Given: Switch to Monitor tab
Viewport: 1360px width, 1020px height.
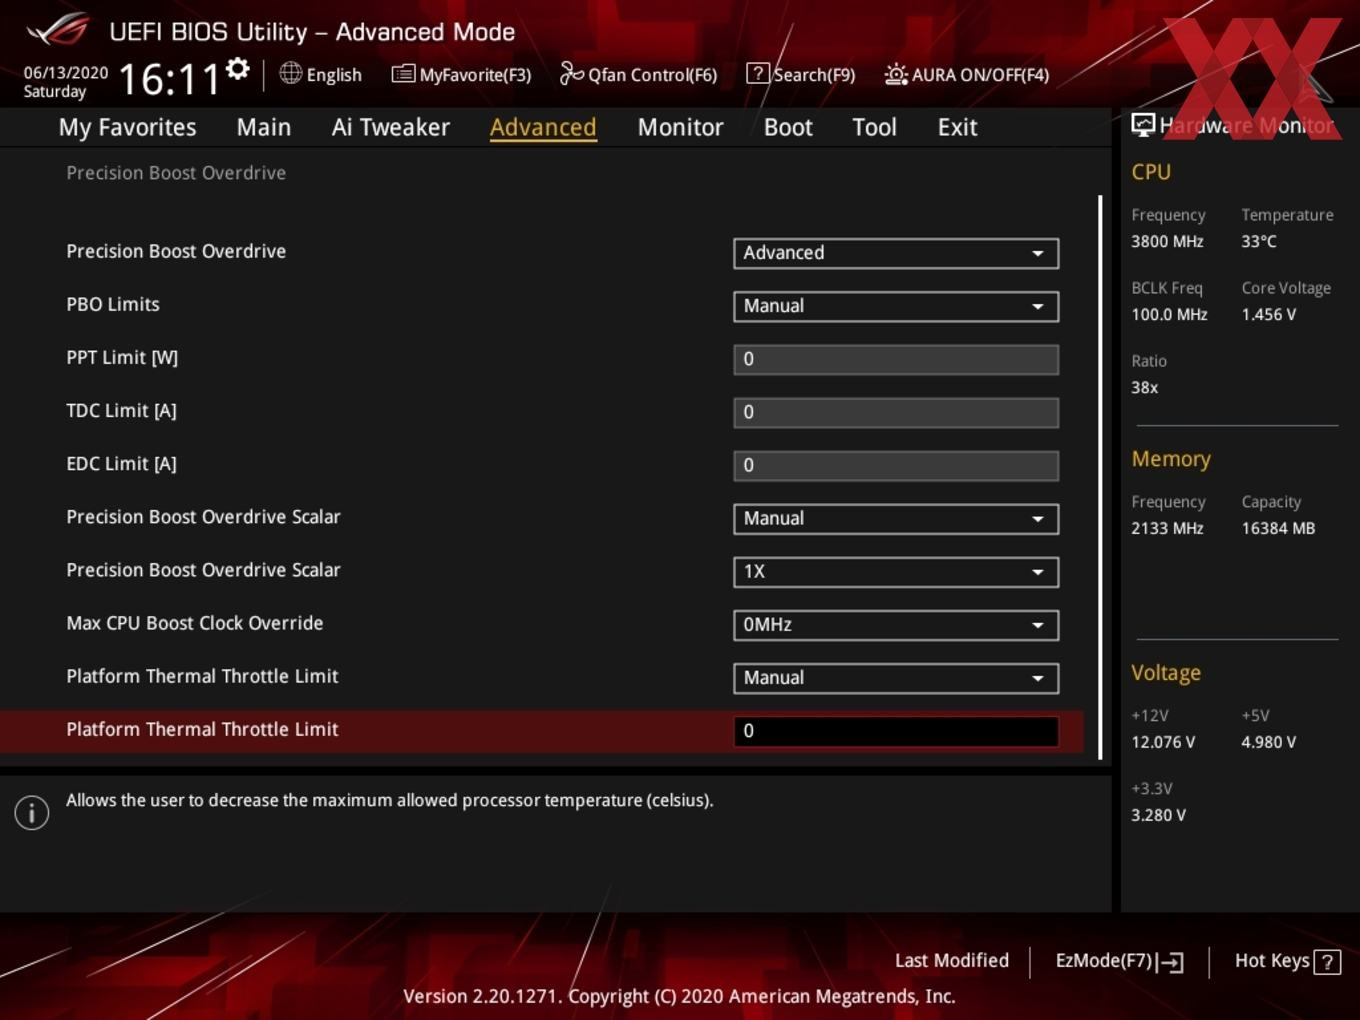Looking at the screenshot, I should (680, 127).
